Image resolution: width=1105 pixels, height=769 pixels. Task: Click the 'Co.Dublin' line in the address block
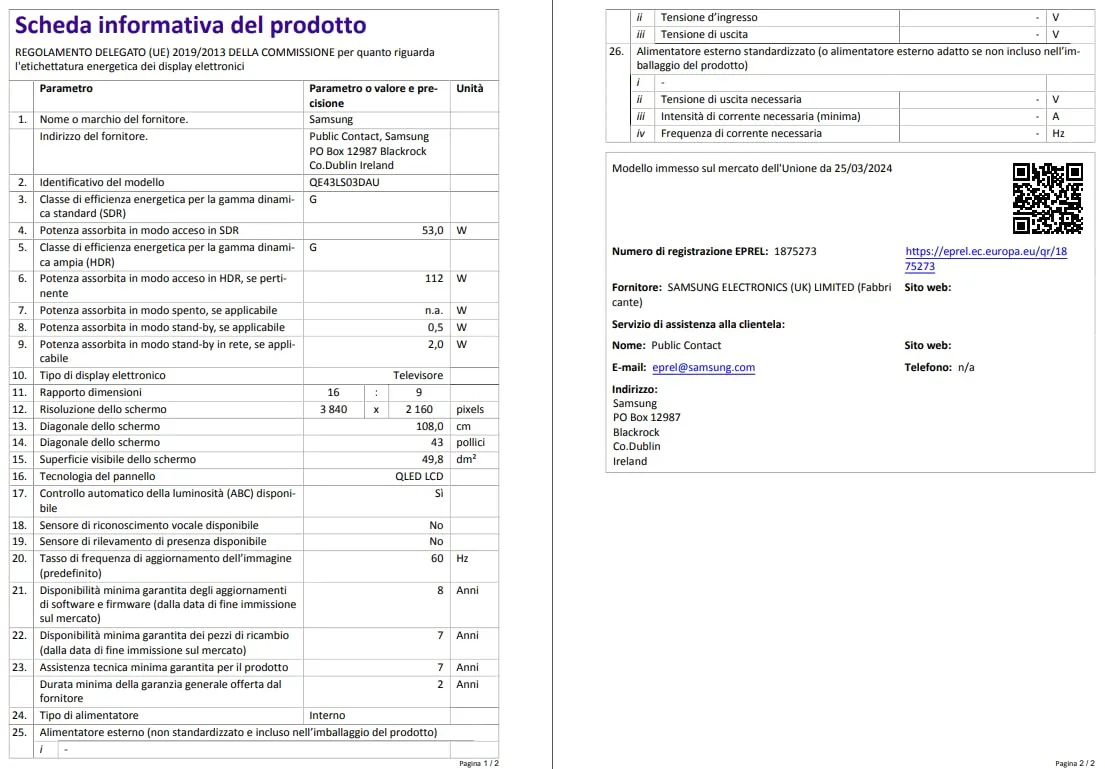click(x=636, y=446)
